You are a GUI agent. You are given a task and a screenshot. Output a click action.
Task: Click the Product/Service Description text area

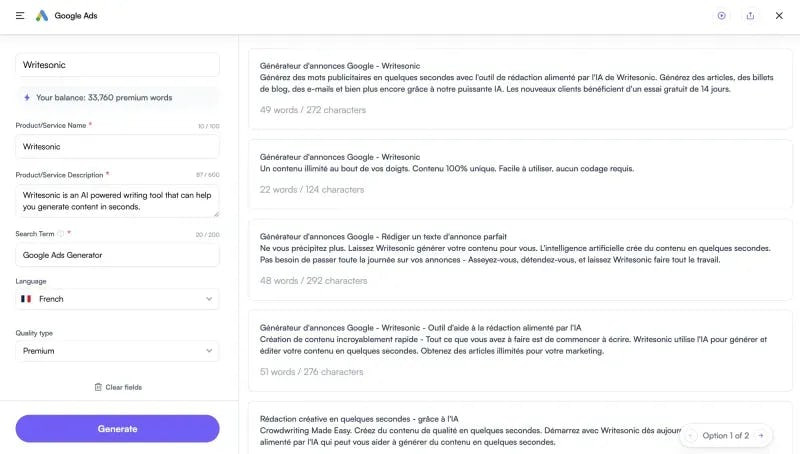pos(117,200)
